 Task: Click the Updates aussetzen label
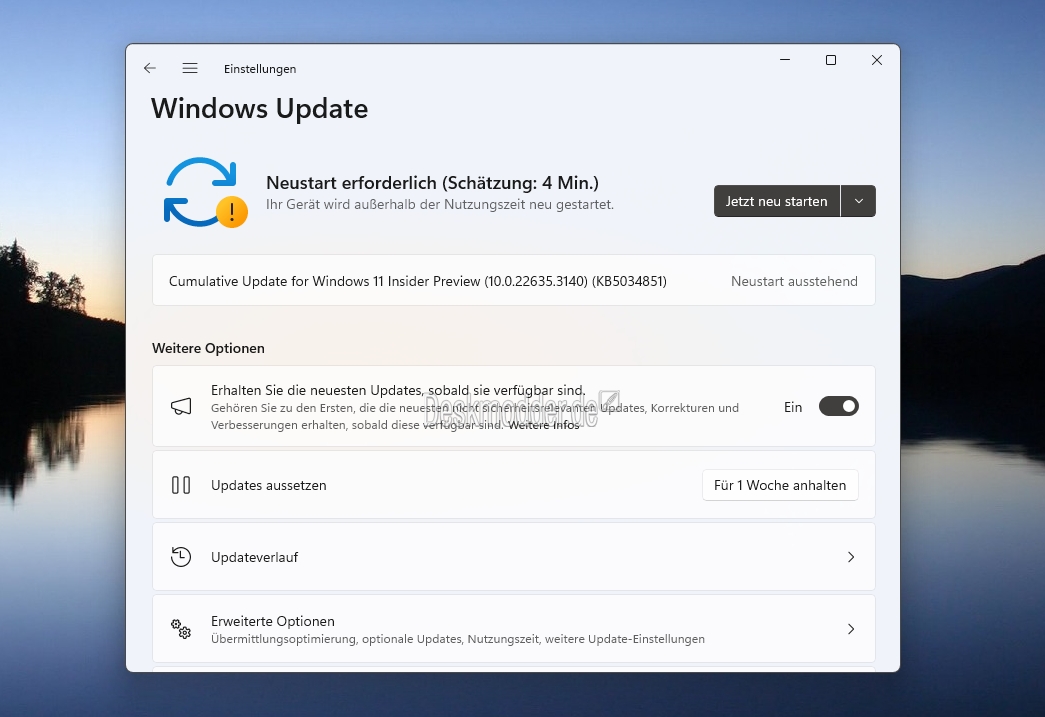coord(269,485)
